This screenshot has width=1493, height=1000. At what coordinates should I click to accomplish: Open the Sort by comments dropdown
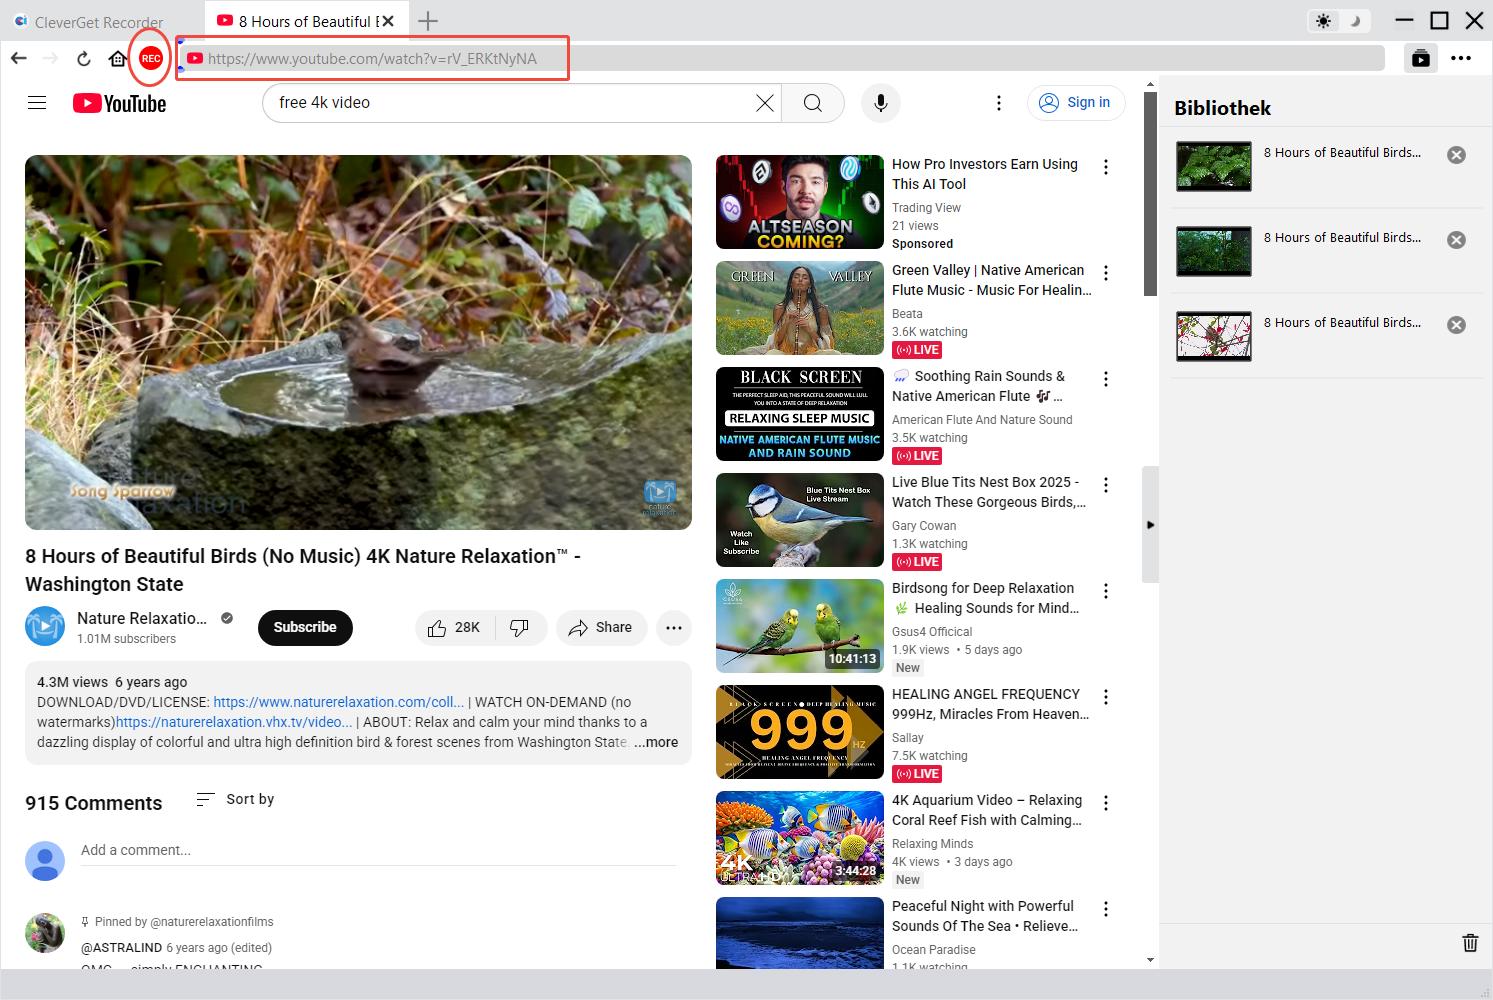pyautogui.click(x=235, y=799)
